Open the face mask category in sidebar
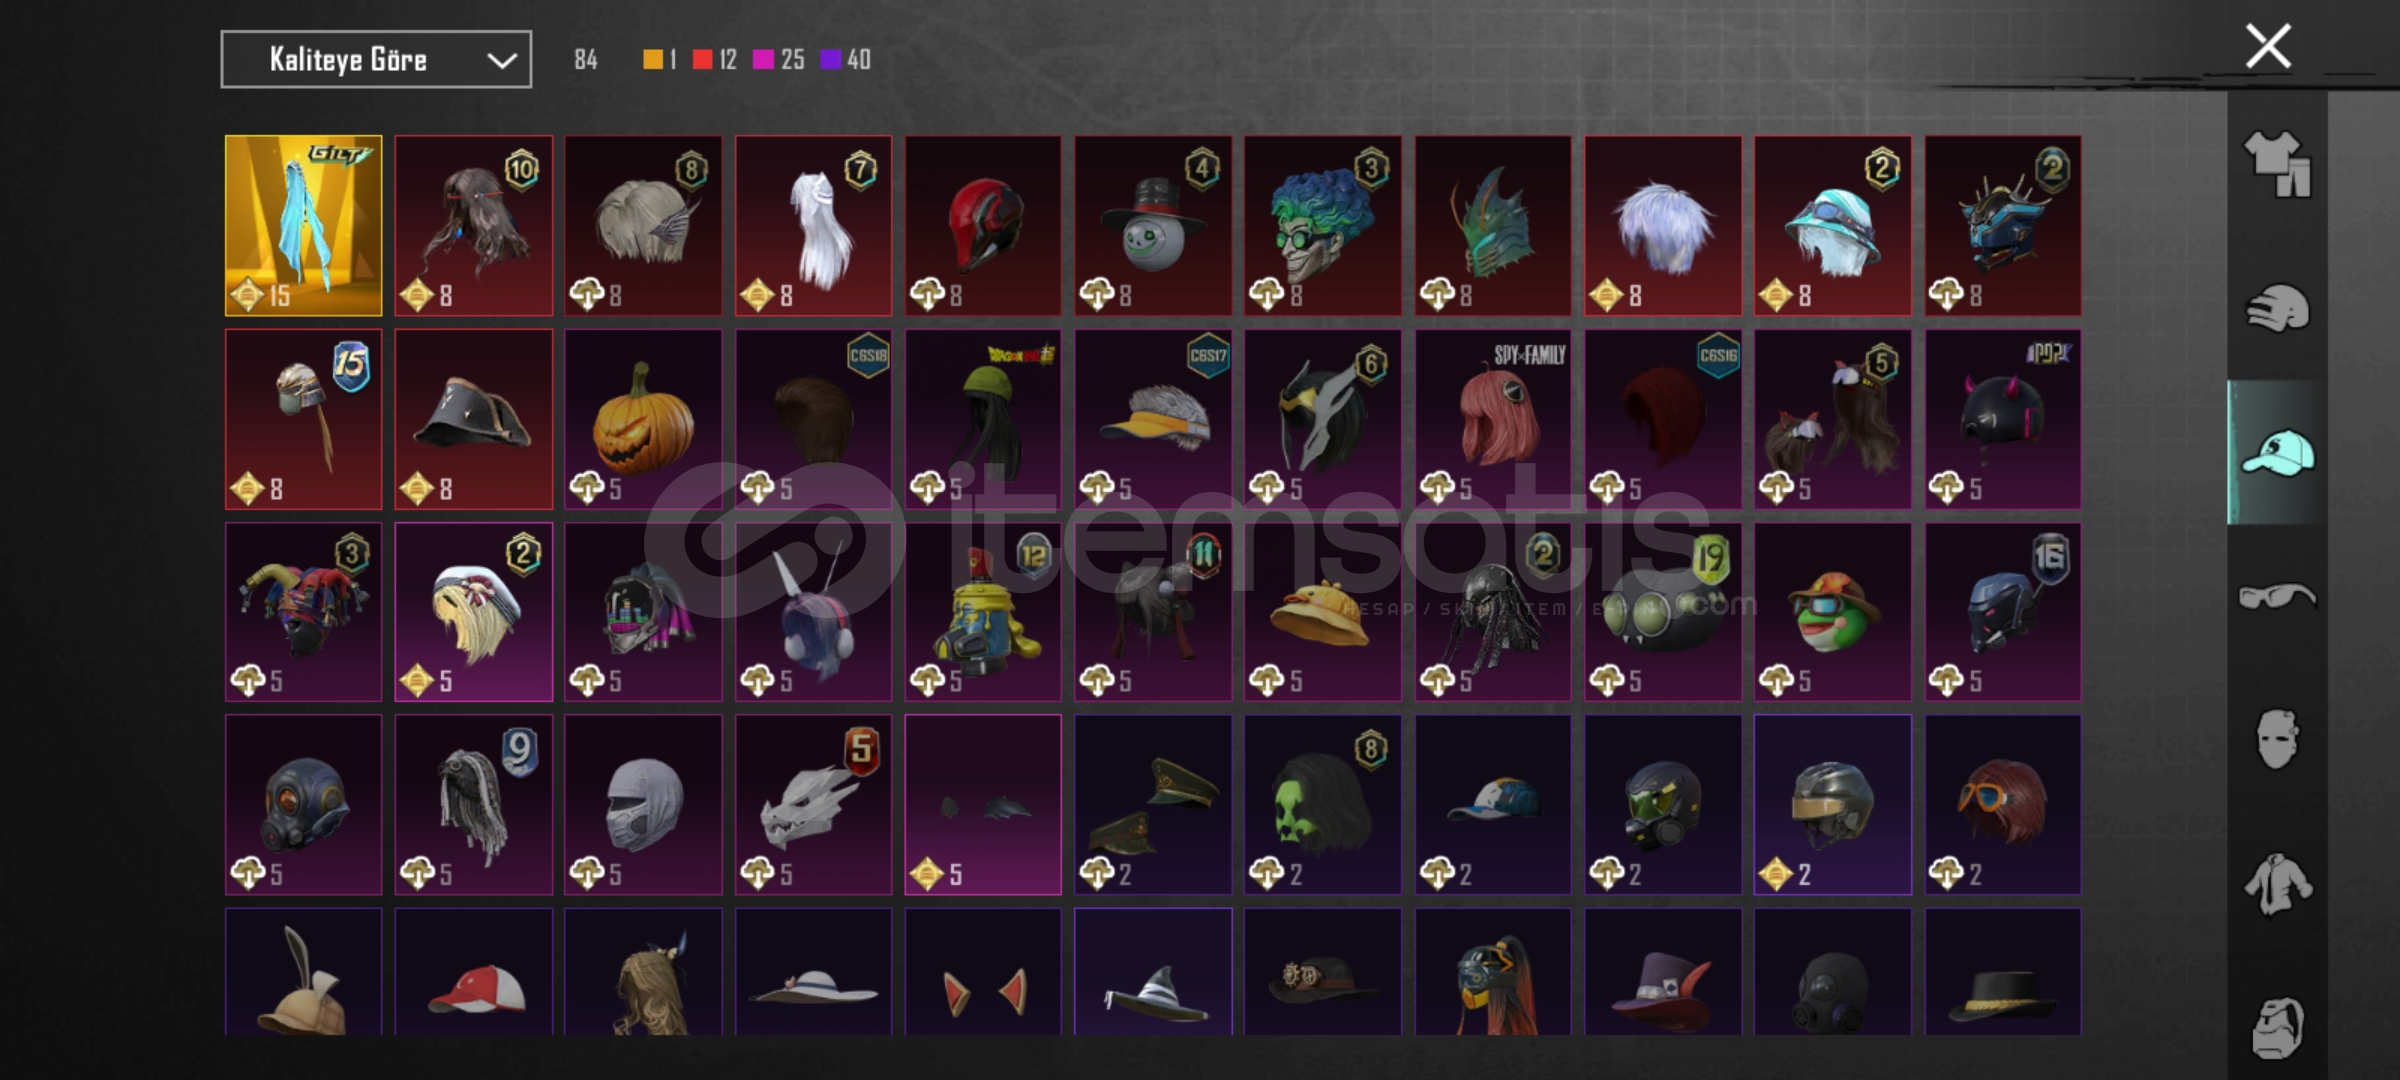 pyautogui.click(x=2277, y=740)
